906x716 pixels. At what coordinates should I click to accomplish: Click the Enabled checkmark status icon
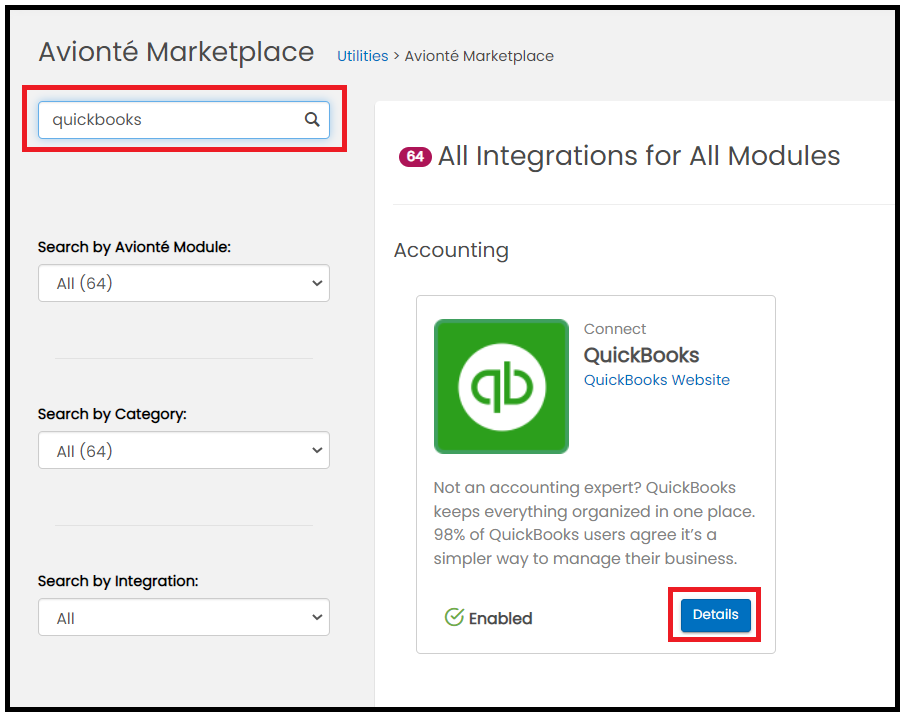pos(454,617)
